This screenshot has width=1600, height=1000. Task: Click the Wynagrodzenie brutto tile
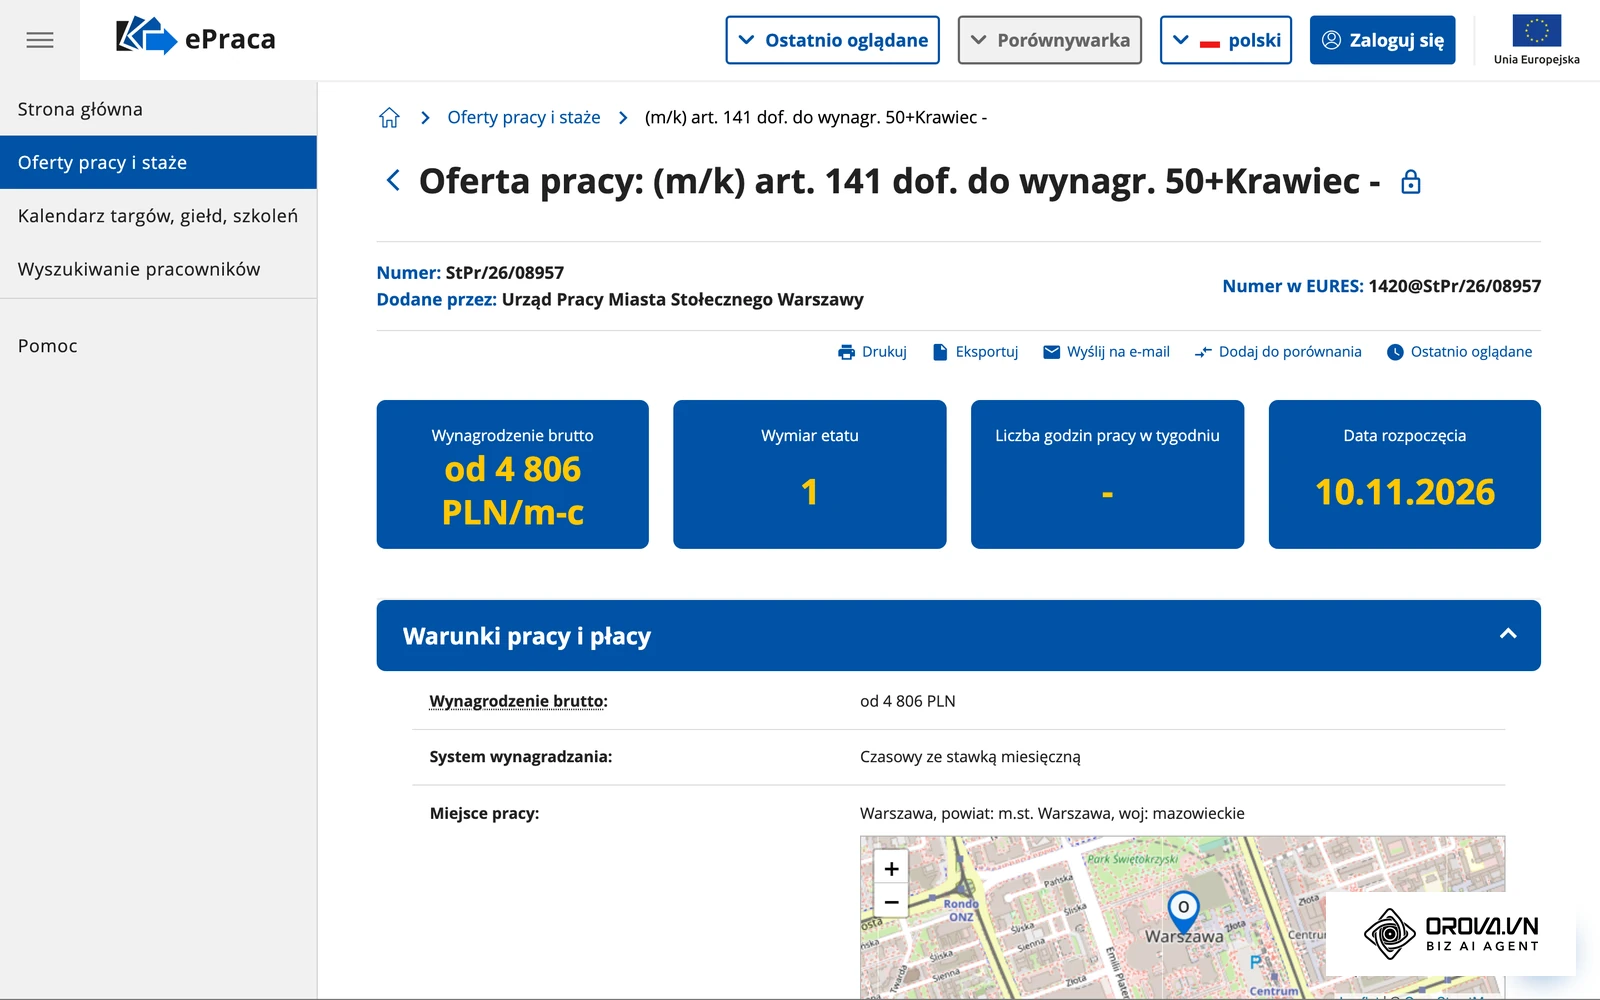coord(513,474)
